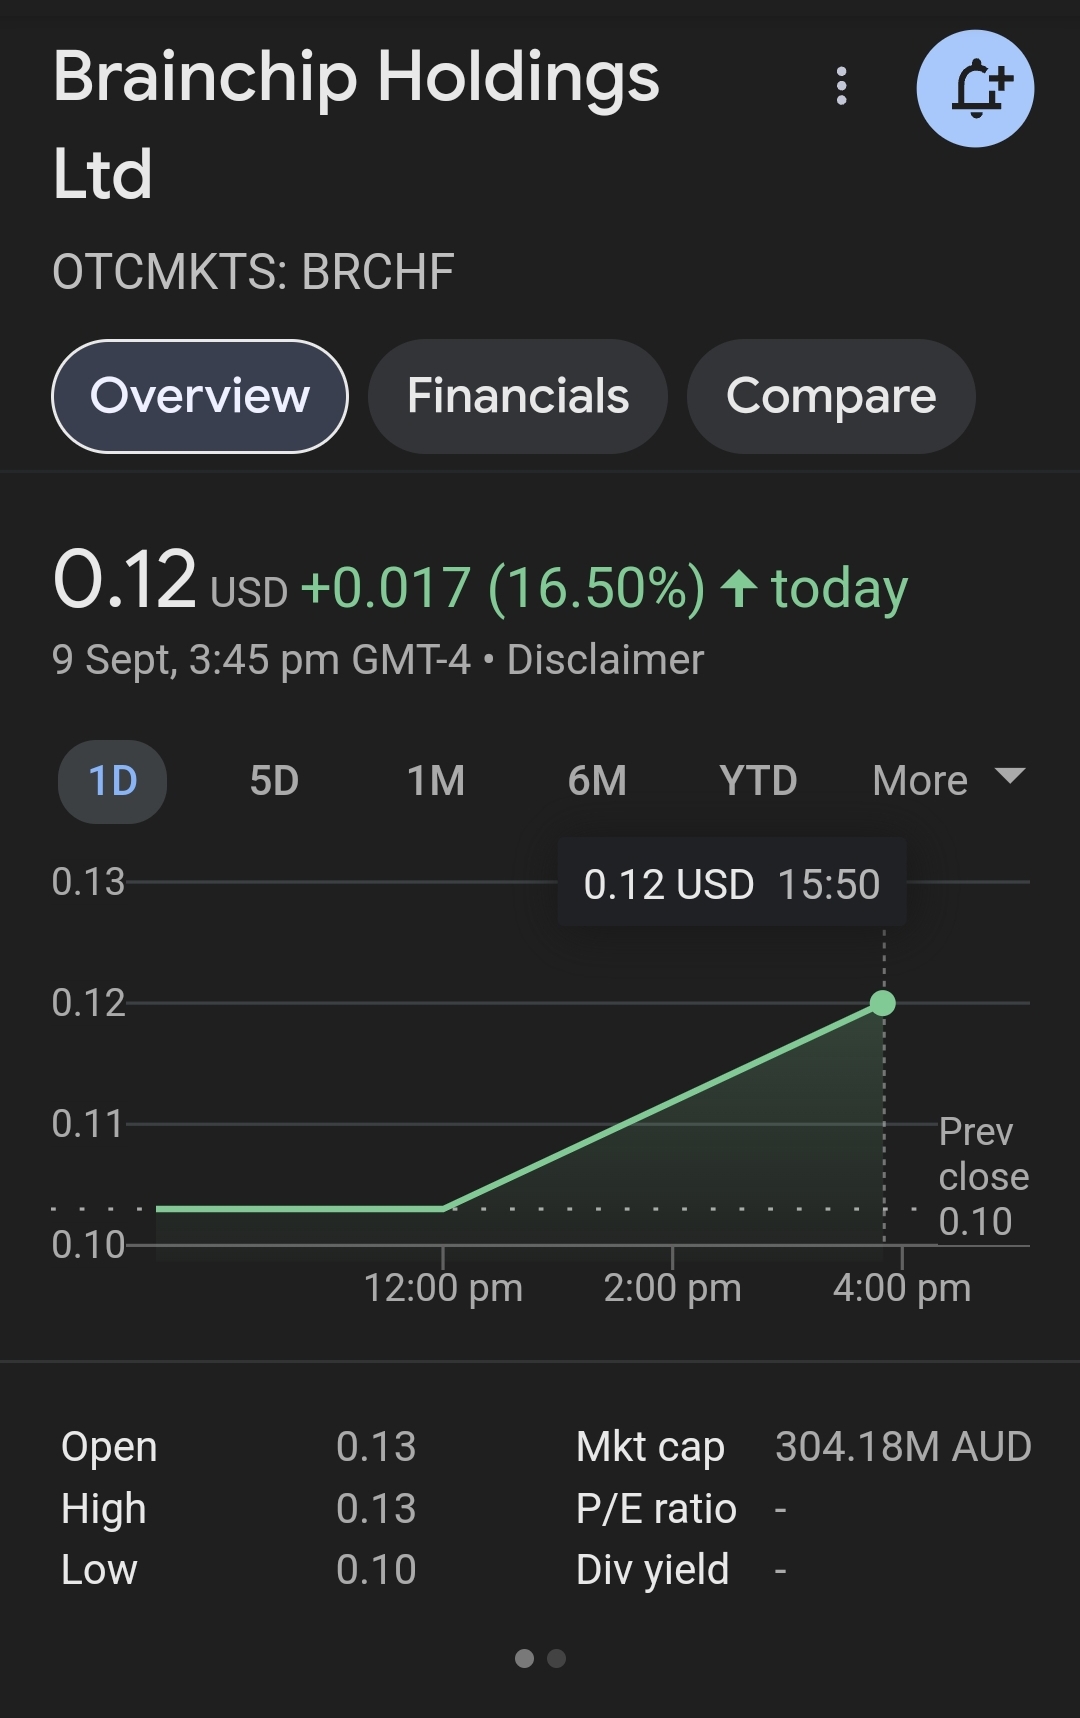Click the 0.11 y-axis label

[87, 1124]
